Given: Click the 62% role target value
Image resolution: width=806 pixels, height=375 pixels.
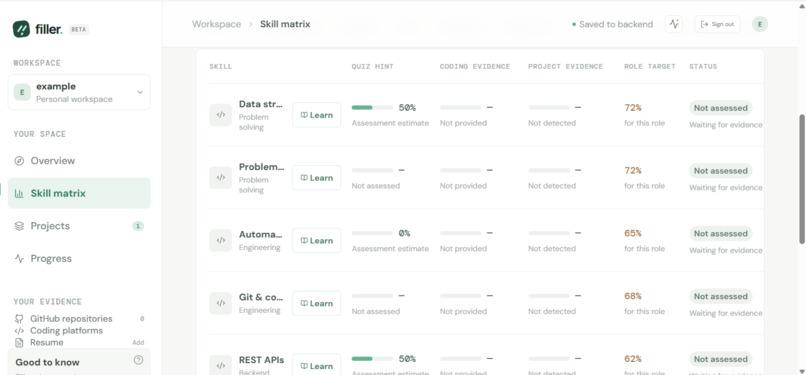Looking at the screenshot, I should pos(633,359).
